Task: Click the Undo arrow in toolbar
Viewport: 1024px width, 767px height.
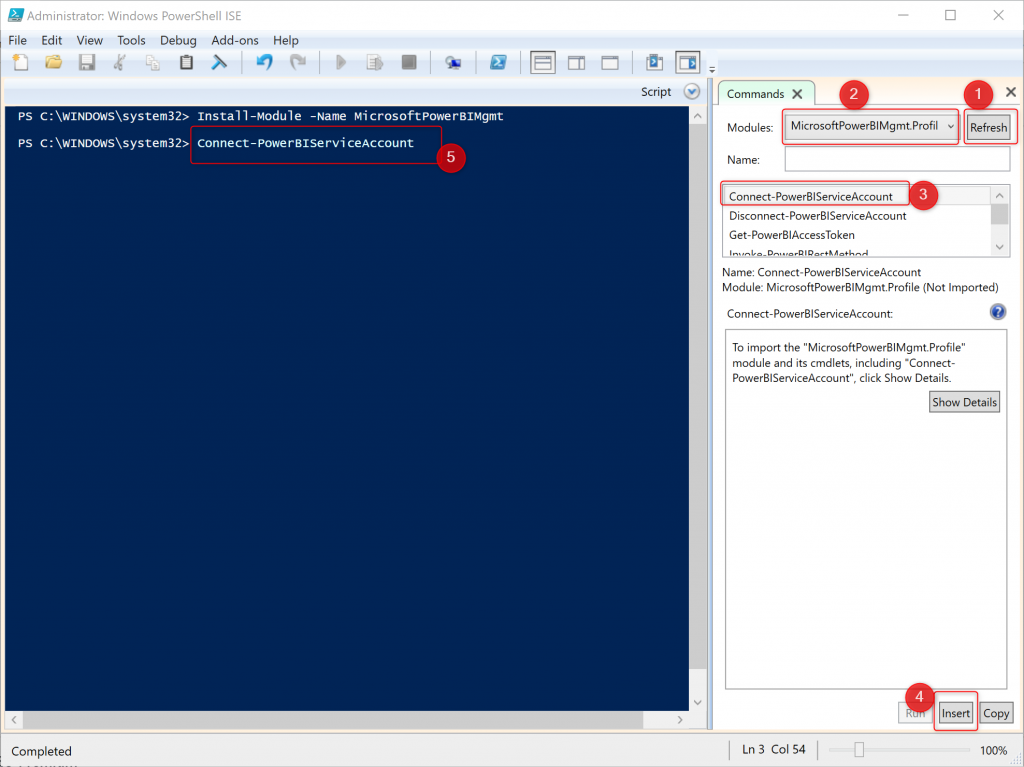Action: tap(264, 62)
